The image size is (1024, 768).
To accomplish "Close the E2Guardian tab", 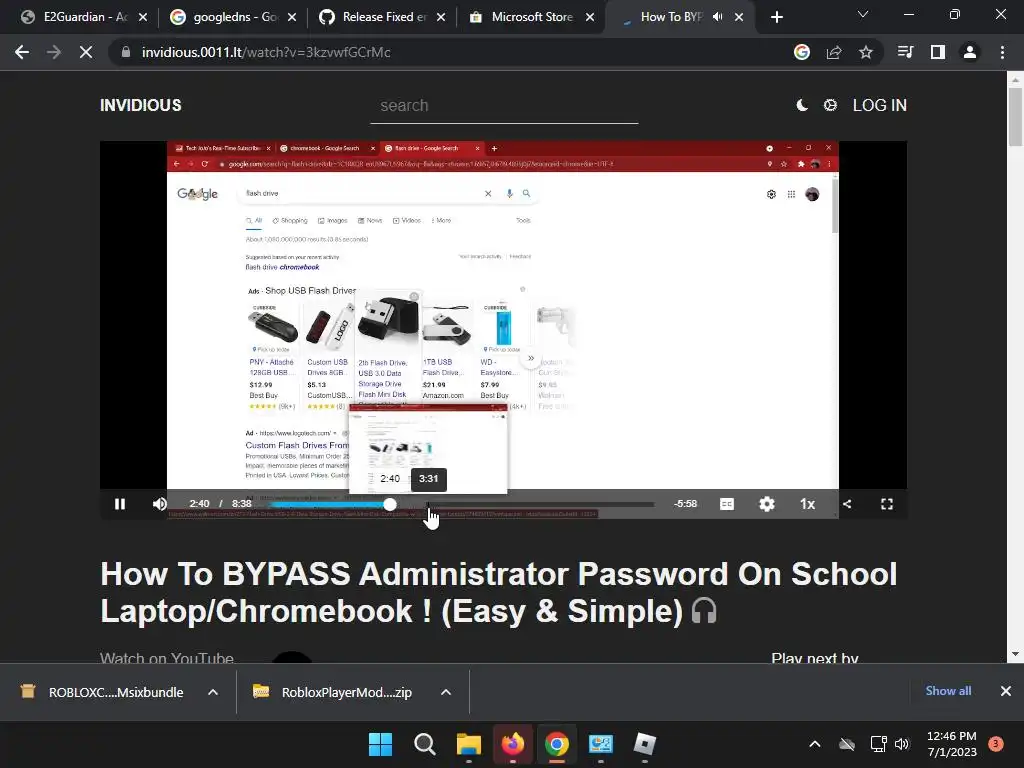I will click(x=143, y=17).
